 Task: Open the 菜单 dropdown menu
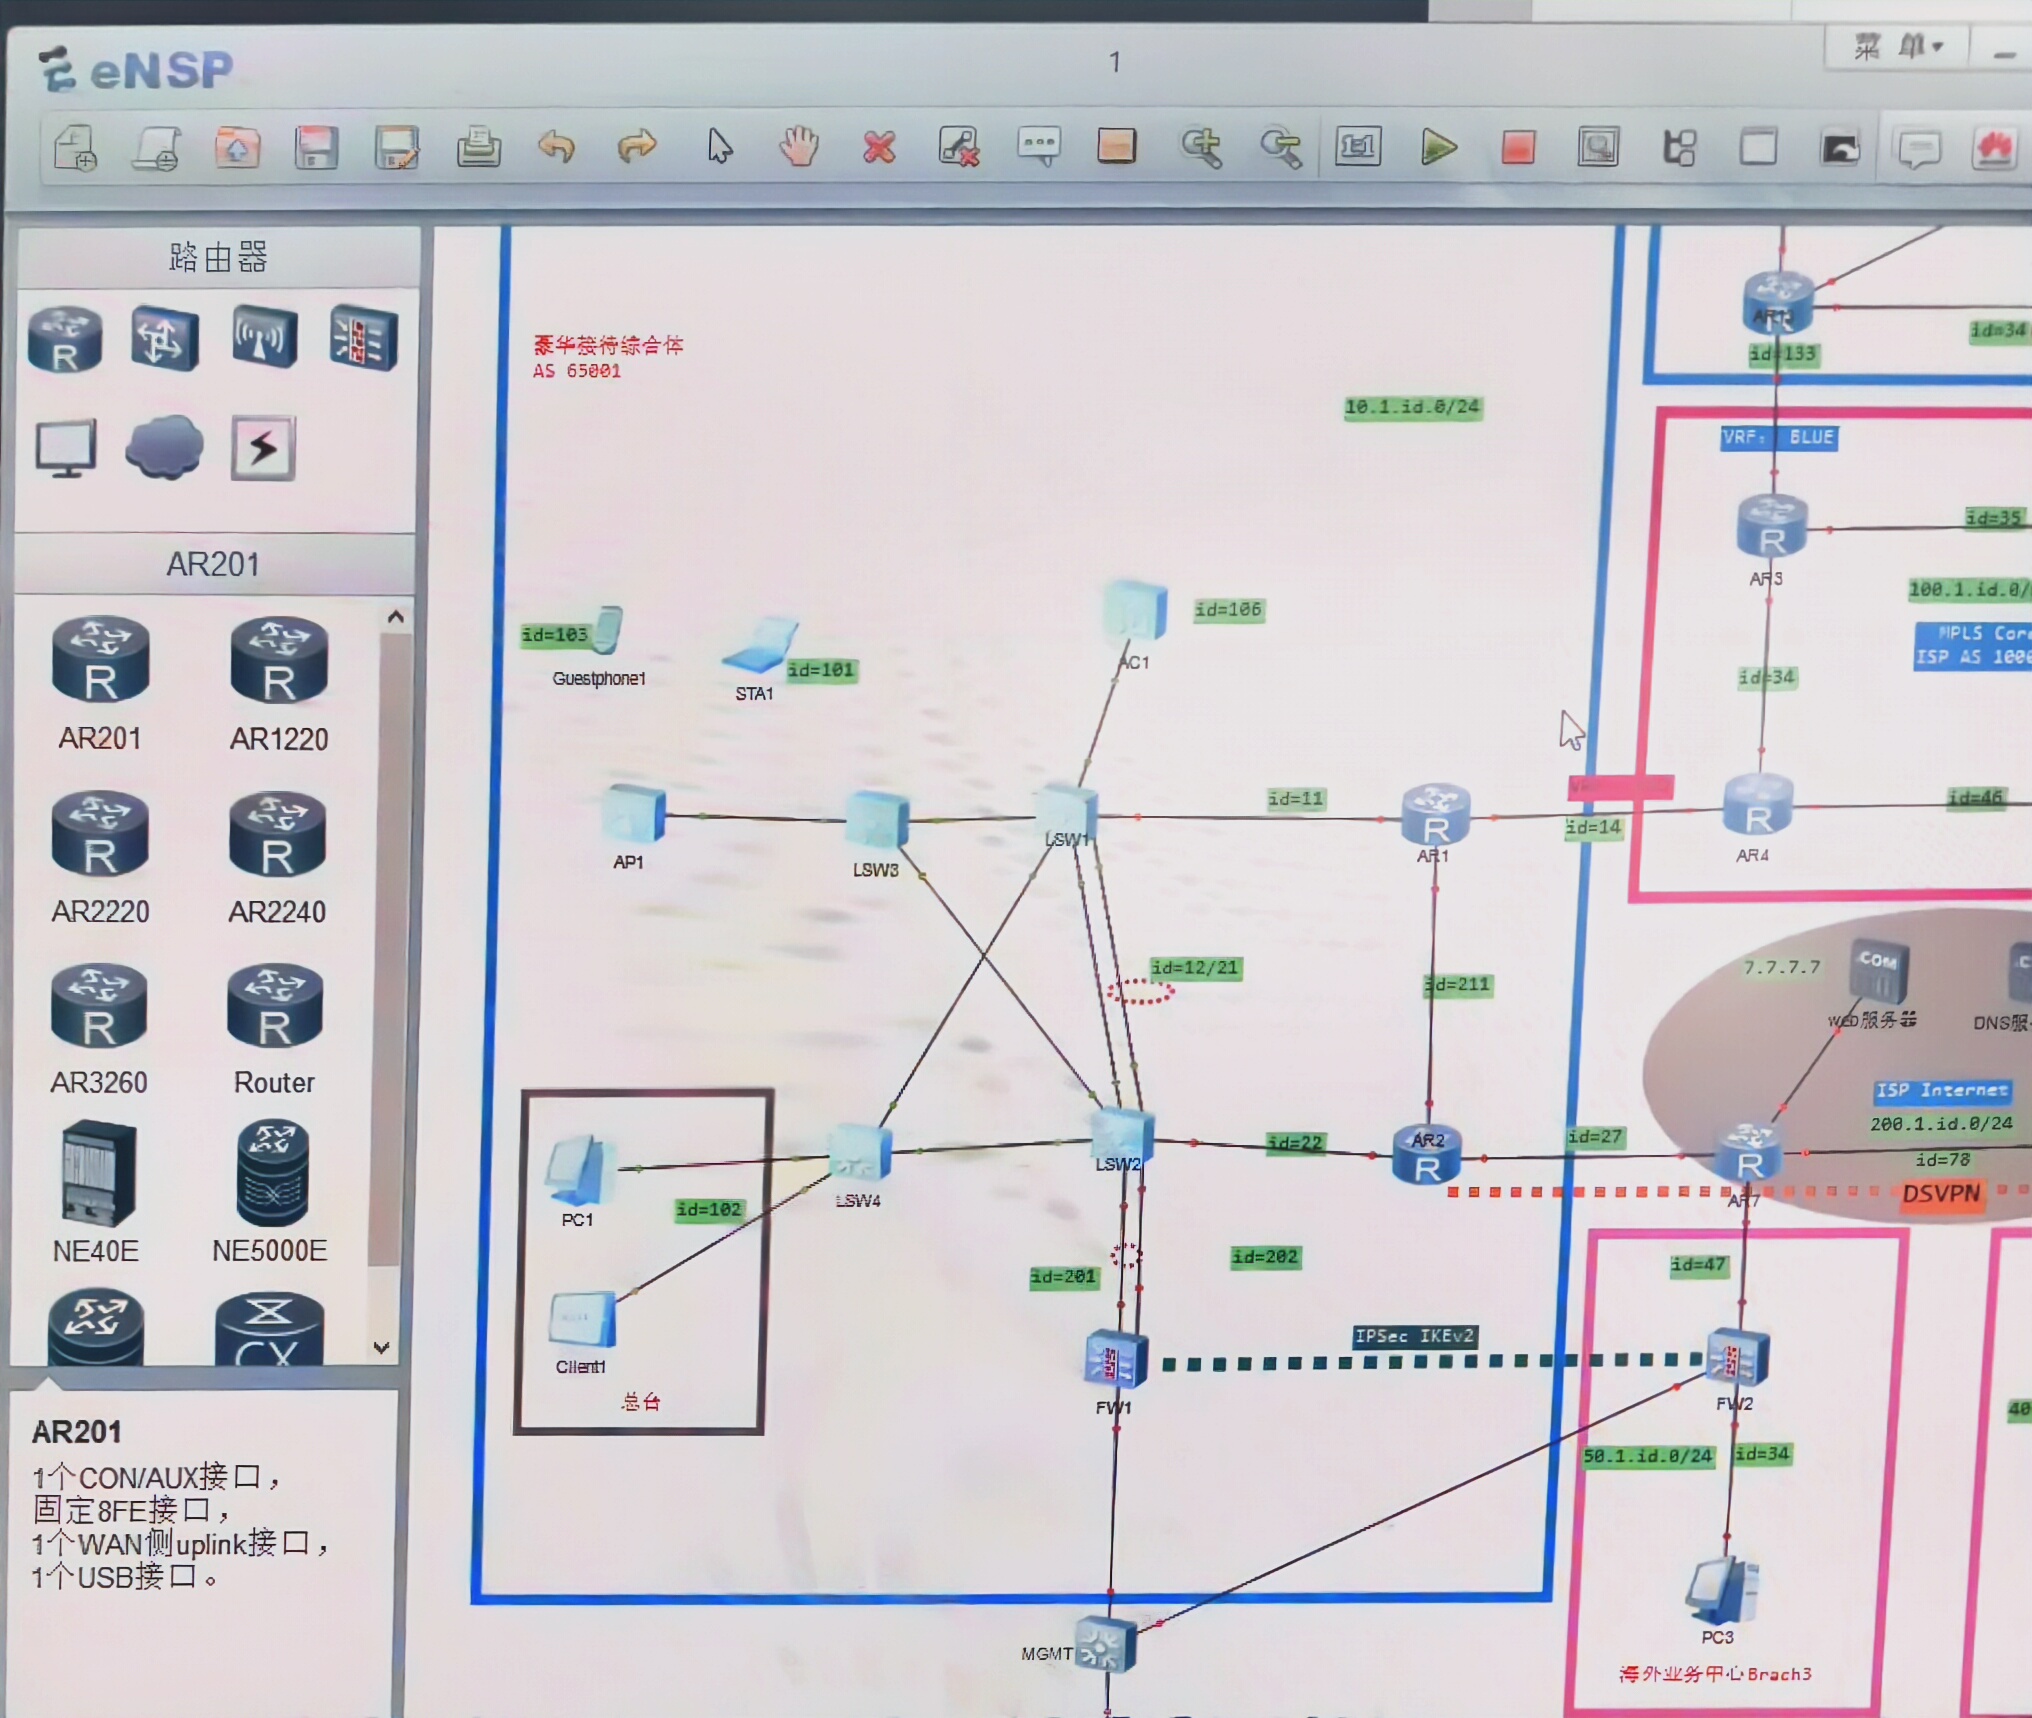coord(1897,46)
